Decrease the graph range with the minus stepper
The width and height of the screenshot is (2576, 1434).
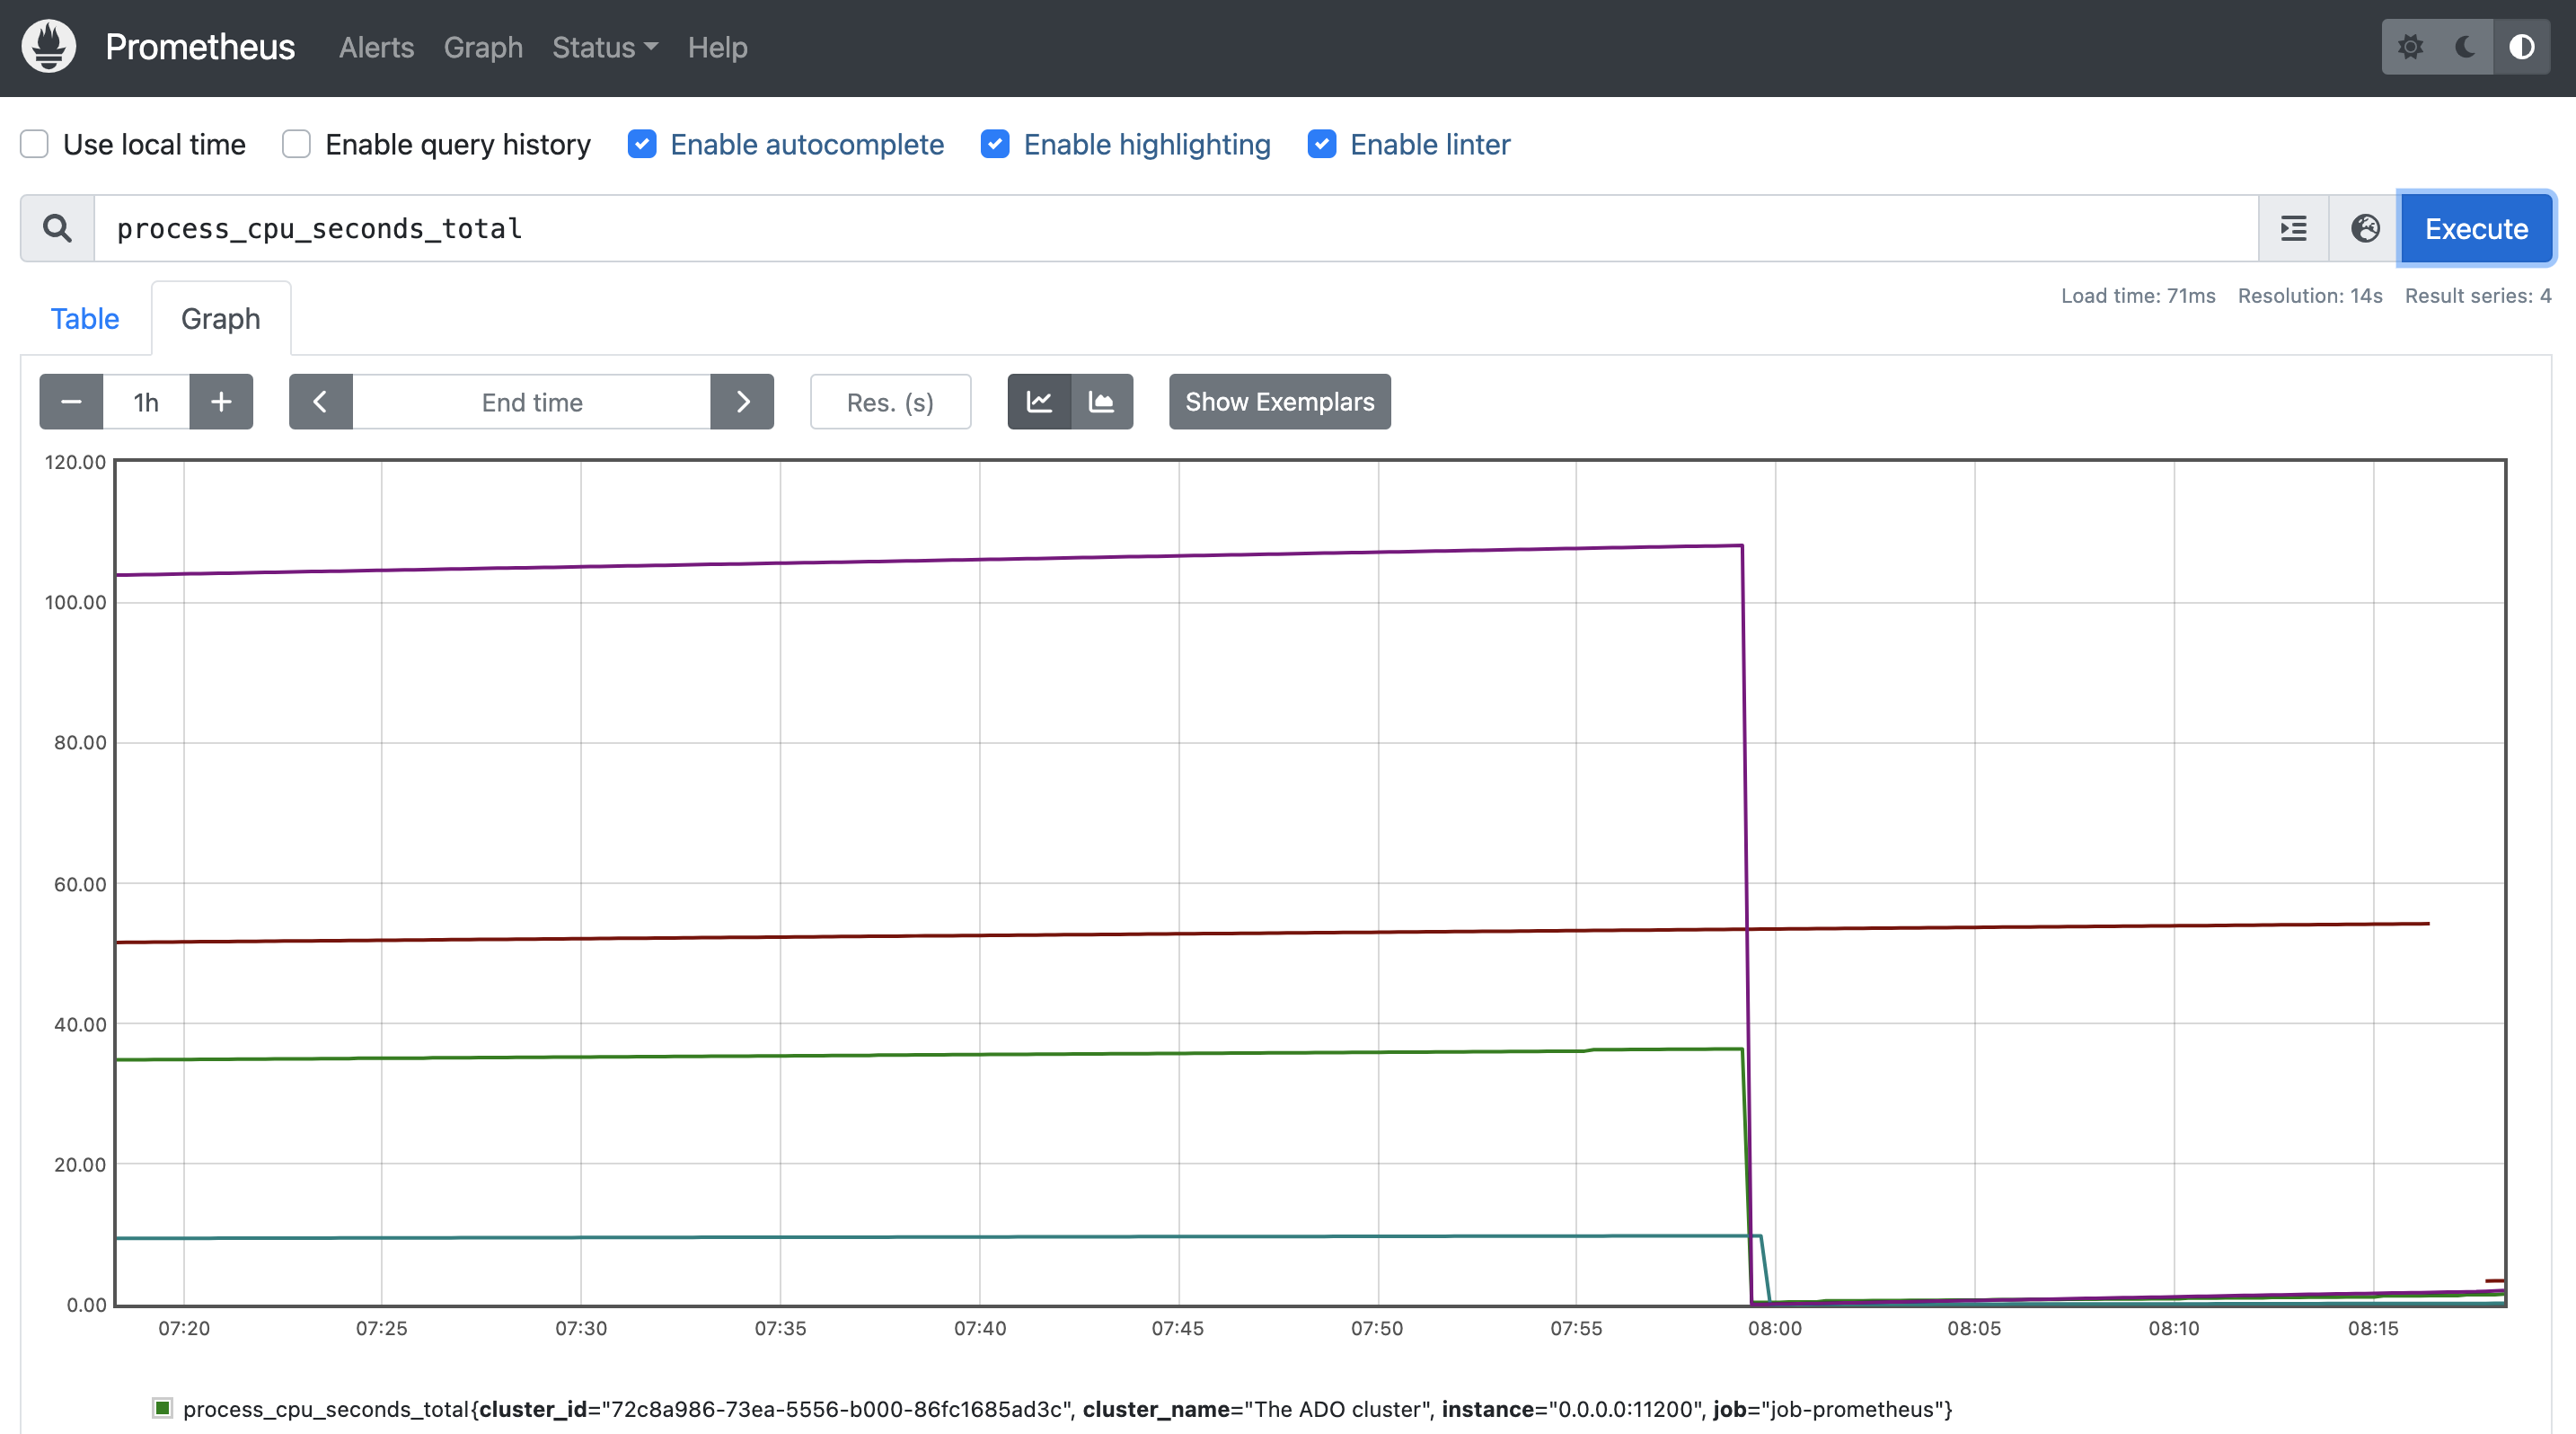[70, 401]
